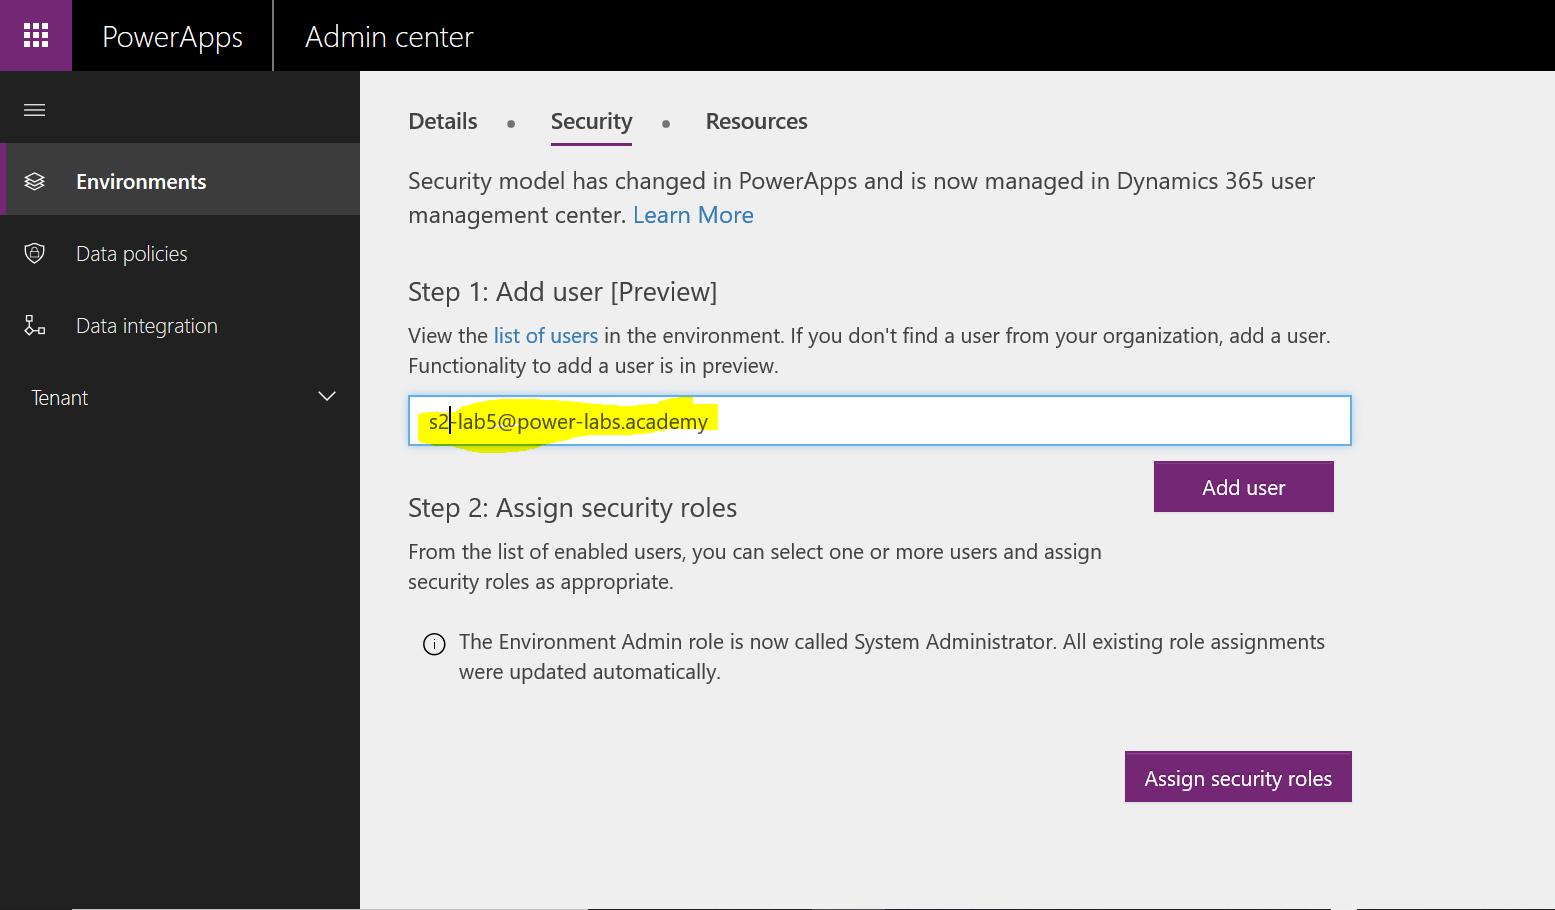
Task: Follow the Learn More link
Action: 693,215
